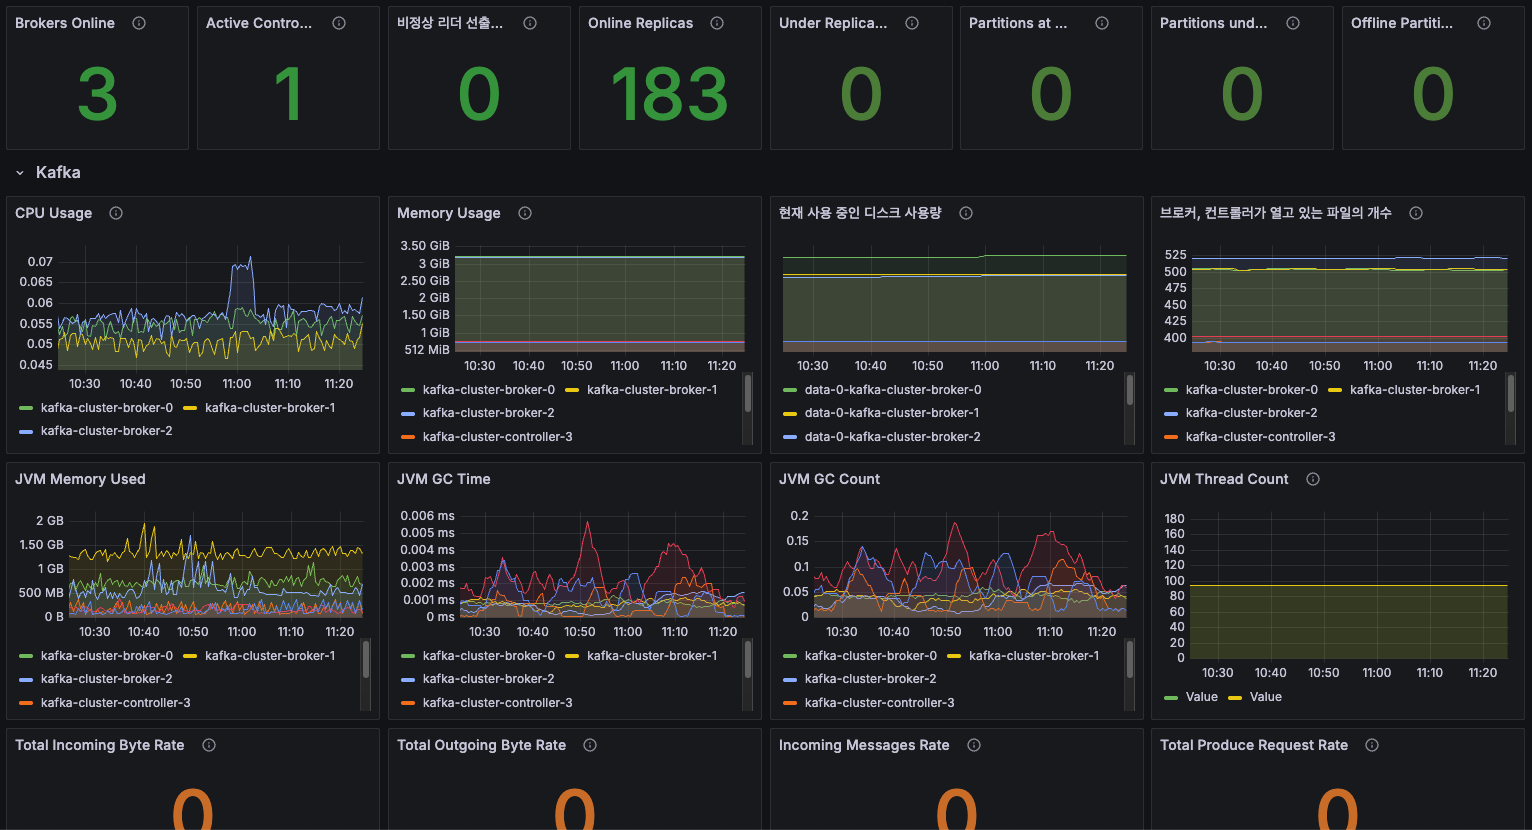Click green swatch of kafka-cluster-broker-0 in JVM GC Time legend

pyautogui.click(x=408, y=656)
